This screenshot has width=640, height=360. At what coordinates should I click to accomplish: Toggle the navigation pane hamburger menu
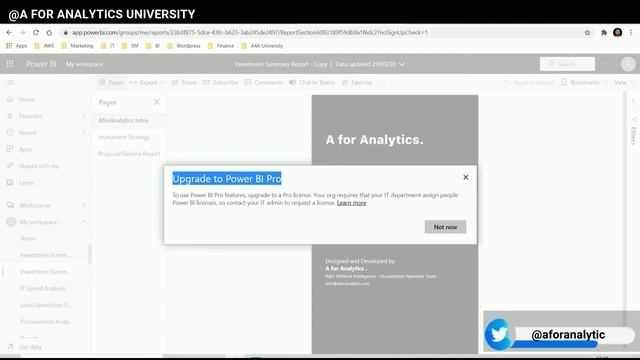tap(11, 82)
